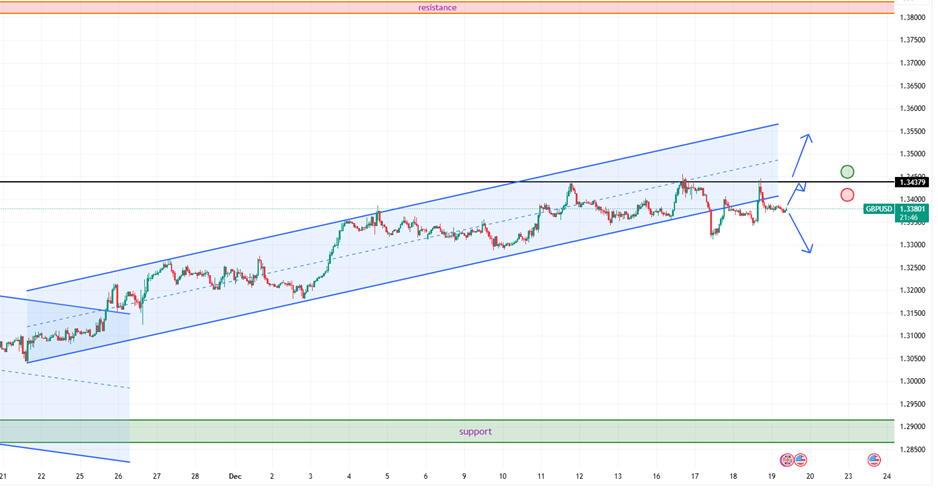
Task: Click the 1.34379 horizontal line price label
Action: 913,182
